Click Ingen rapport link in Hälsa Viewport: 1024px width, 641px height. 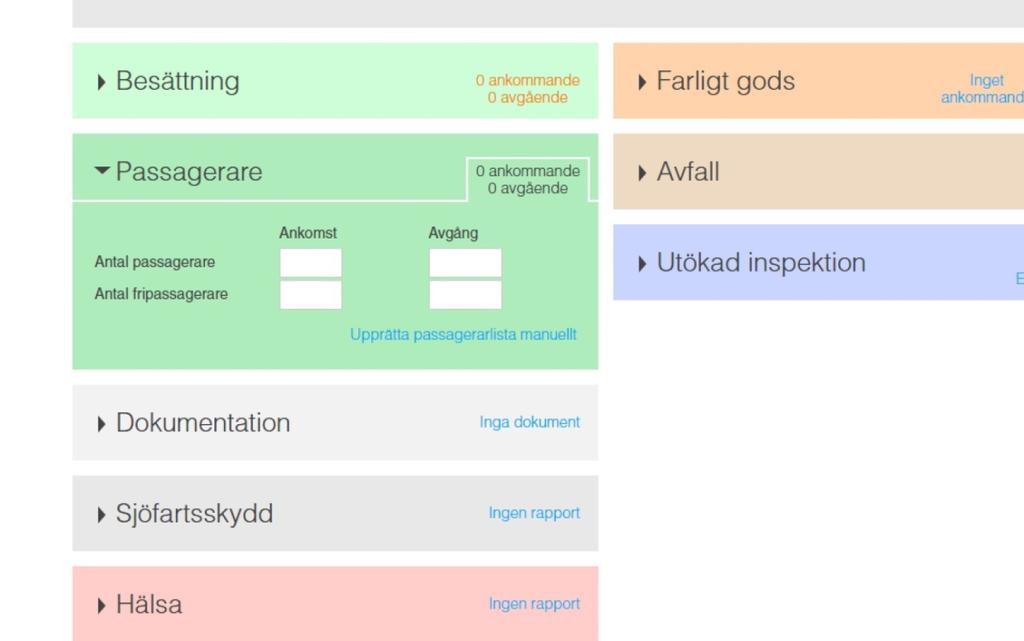(x=534, y=604)
